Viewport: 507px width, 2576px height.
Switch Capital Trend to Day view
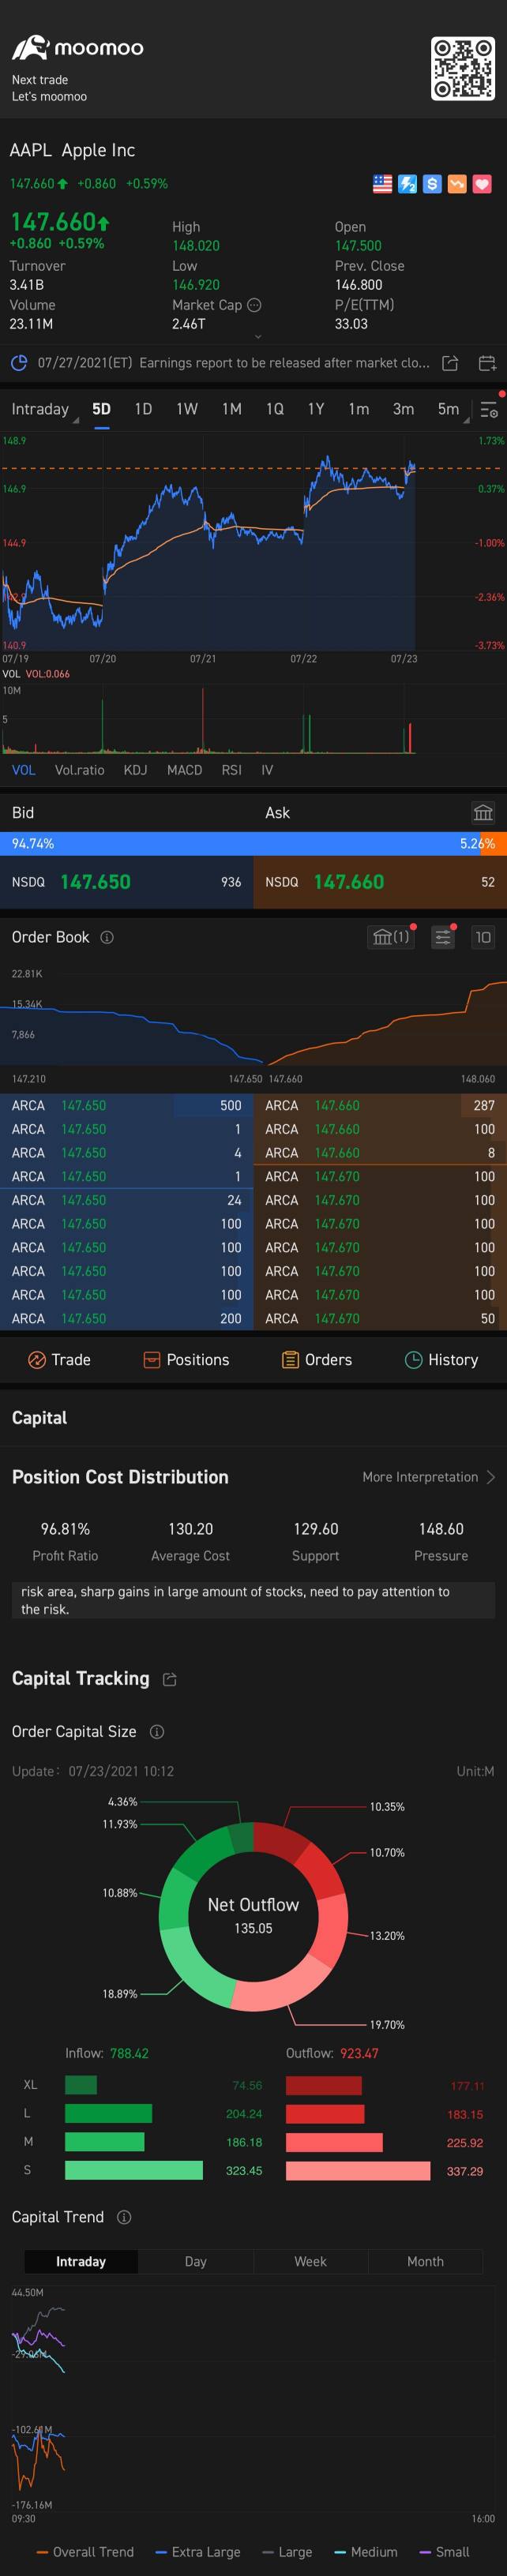pyautogui.click(x=195, y=2261)
